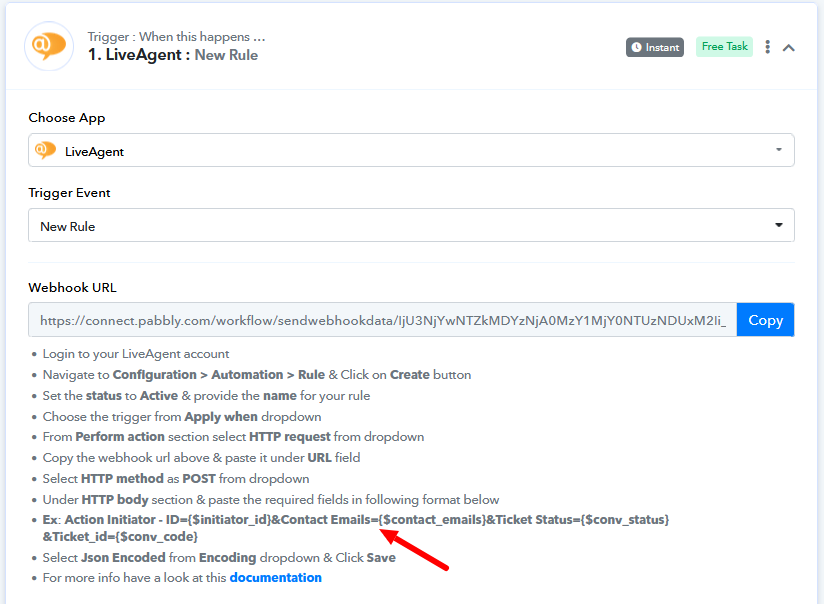Copy the webhook URL
824x604 pixels.
(765, 320)
